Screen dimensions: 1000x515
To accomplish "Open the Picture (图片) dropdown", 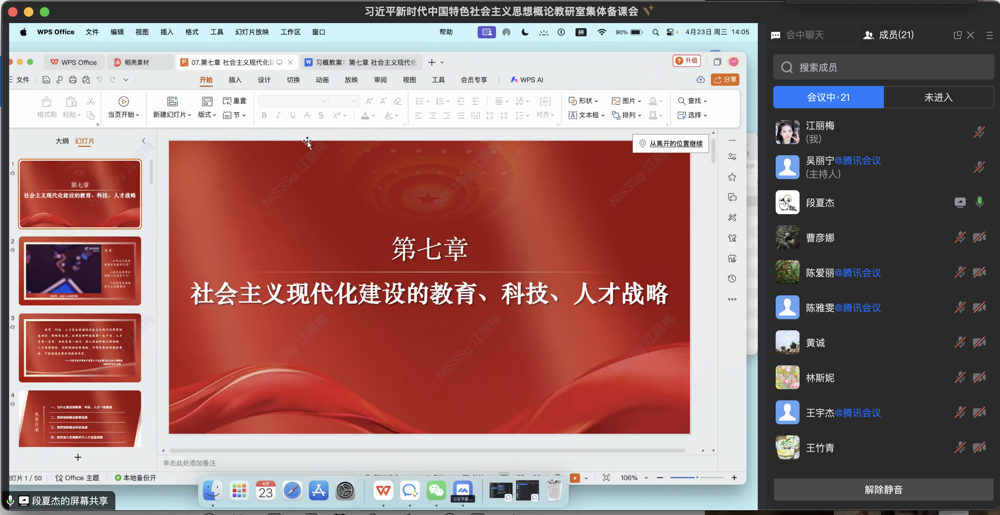I will 626,101.
